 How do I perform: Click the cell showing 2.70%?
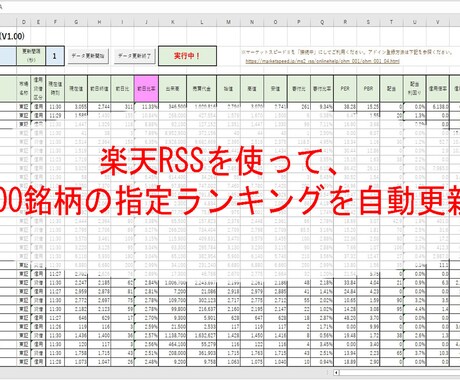tap(146, 318)
